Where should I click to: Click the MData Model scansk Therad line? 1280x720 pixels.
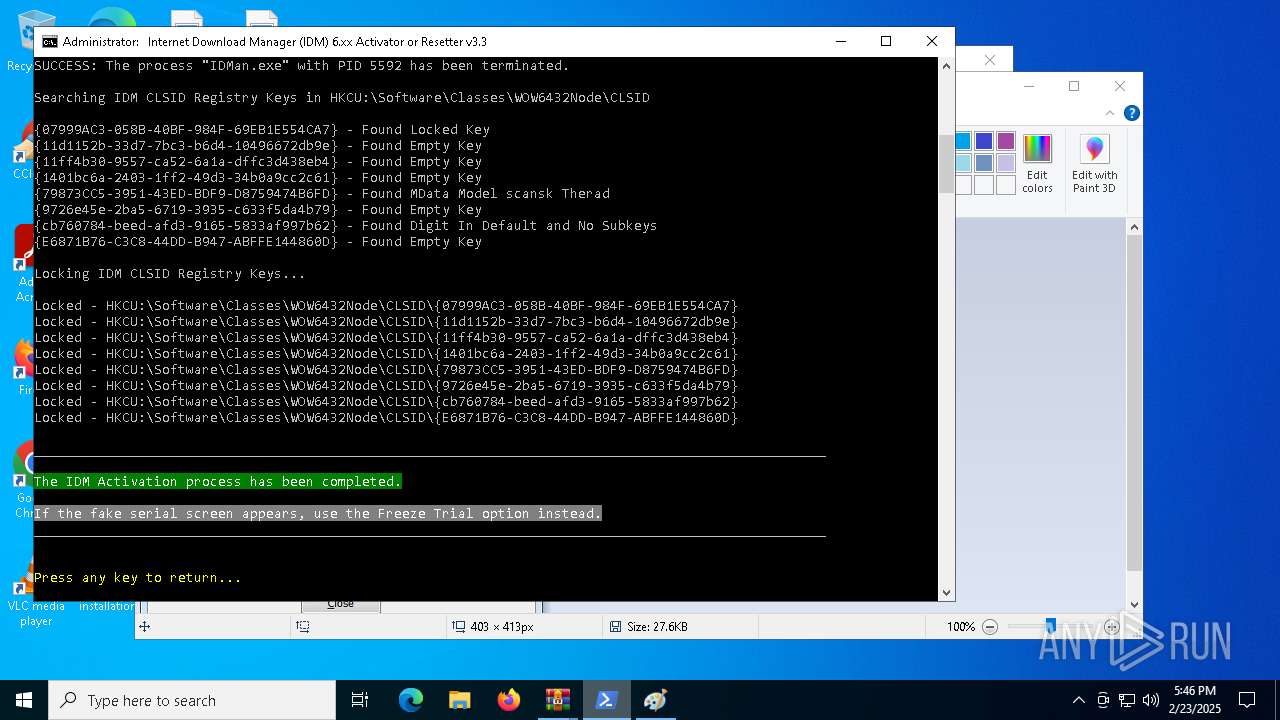(322, 194)
